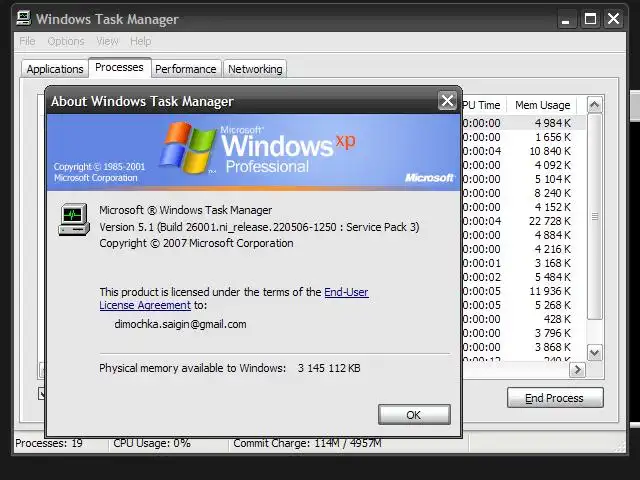Screen dimensions: 640x480
Task: Select the 5 484 K memory value
Action: [553, 277]
